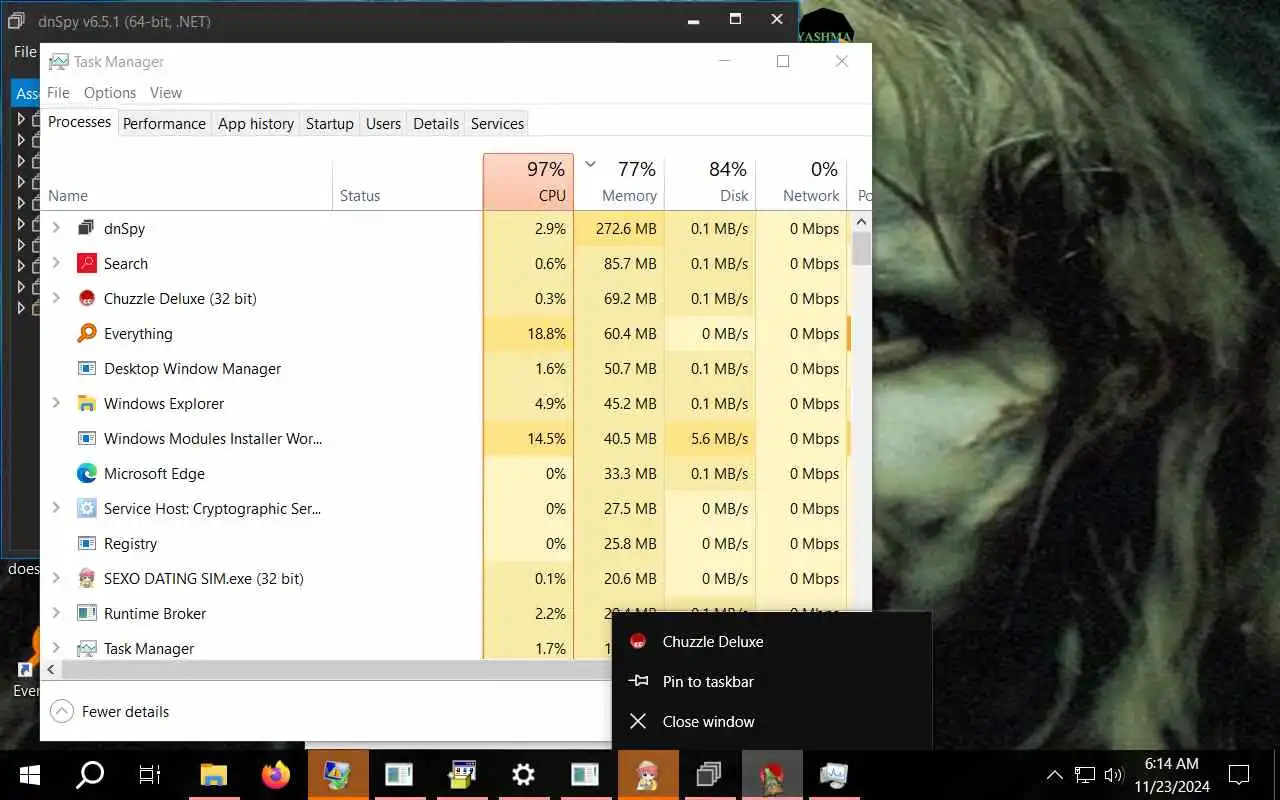Switch to the Startup tab

[330, 123]
